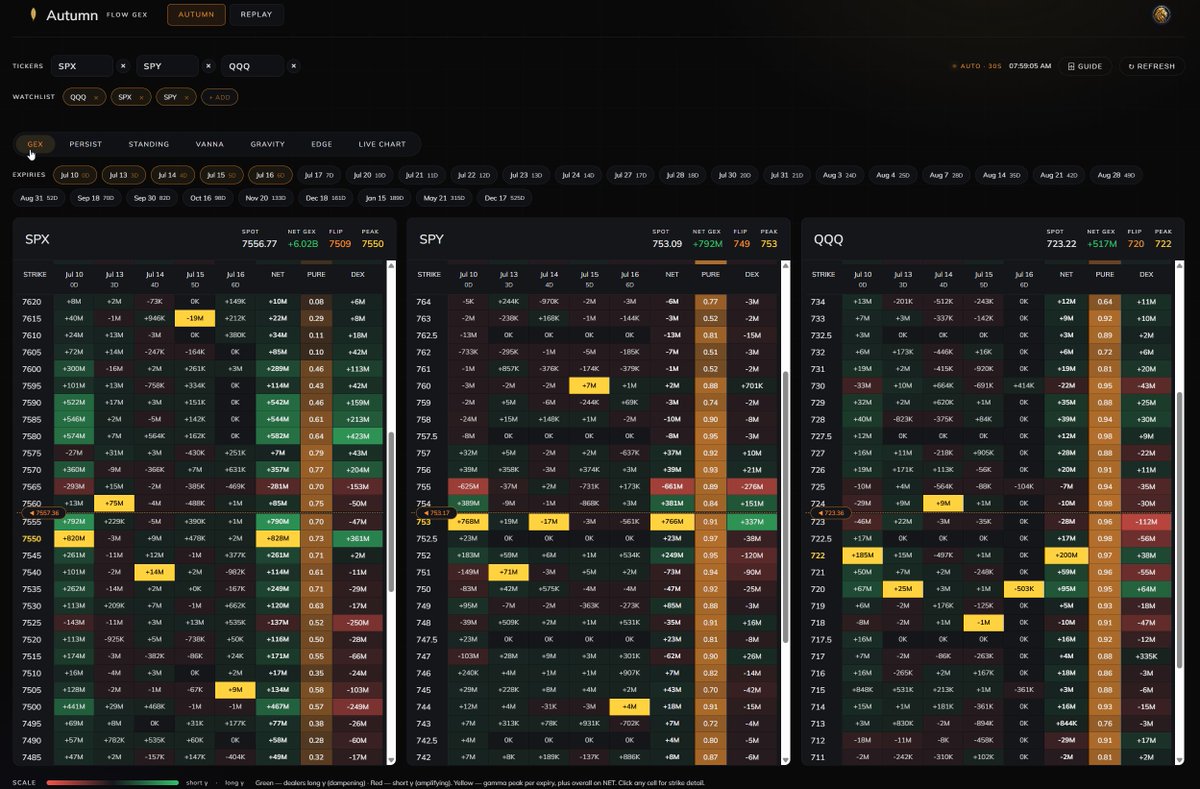The image size is (1200, 789).
Task: Focus the SPY ticker input field
Action: pyautogui.click(x=168, y=66)
